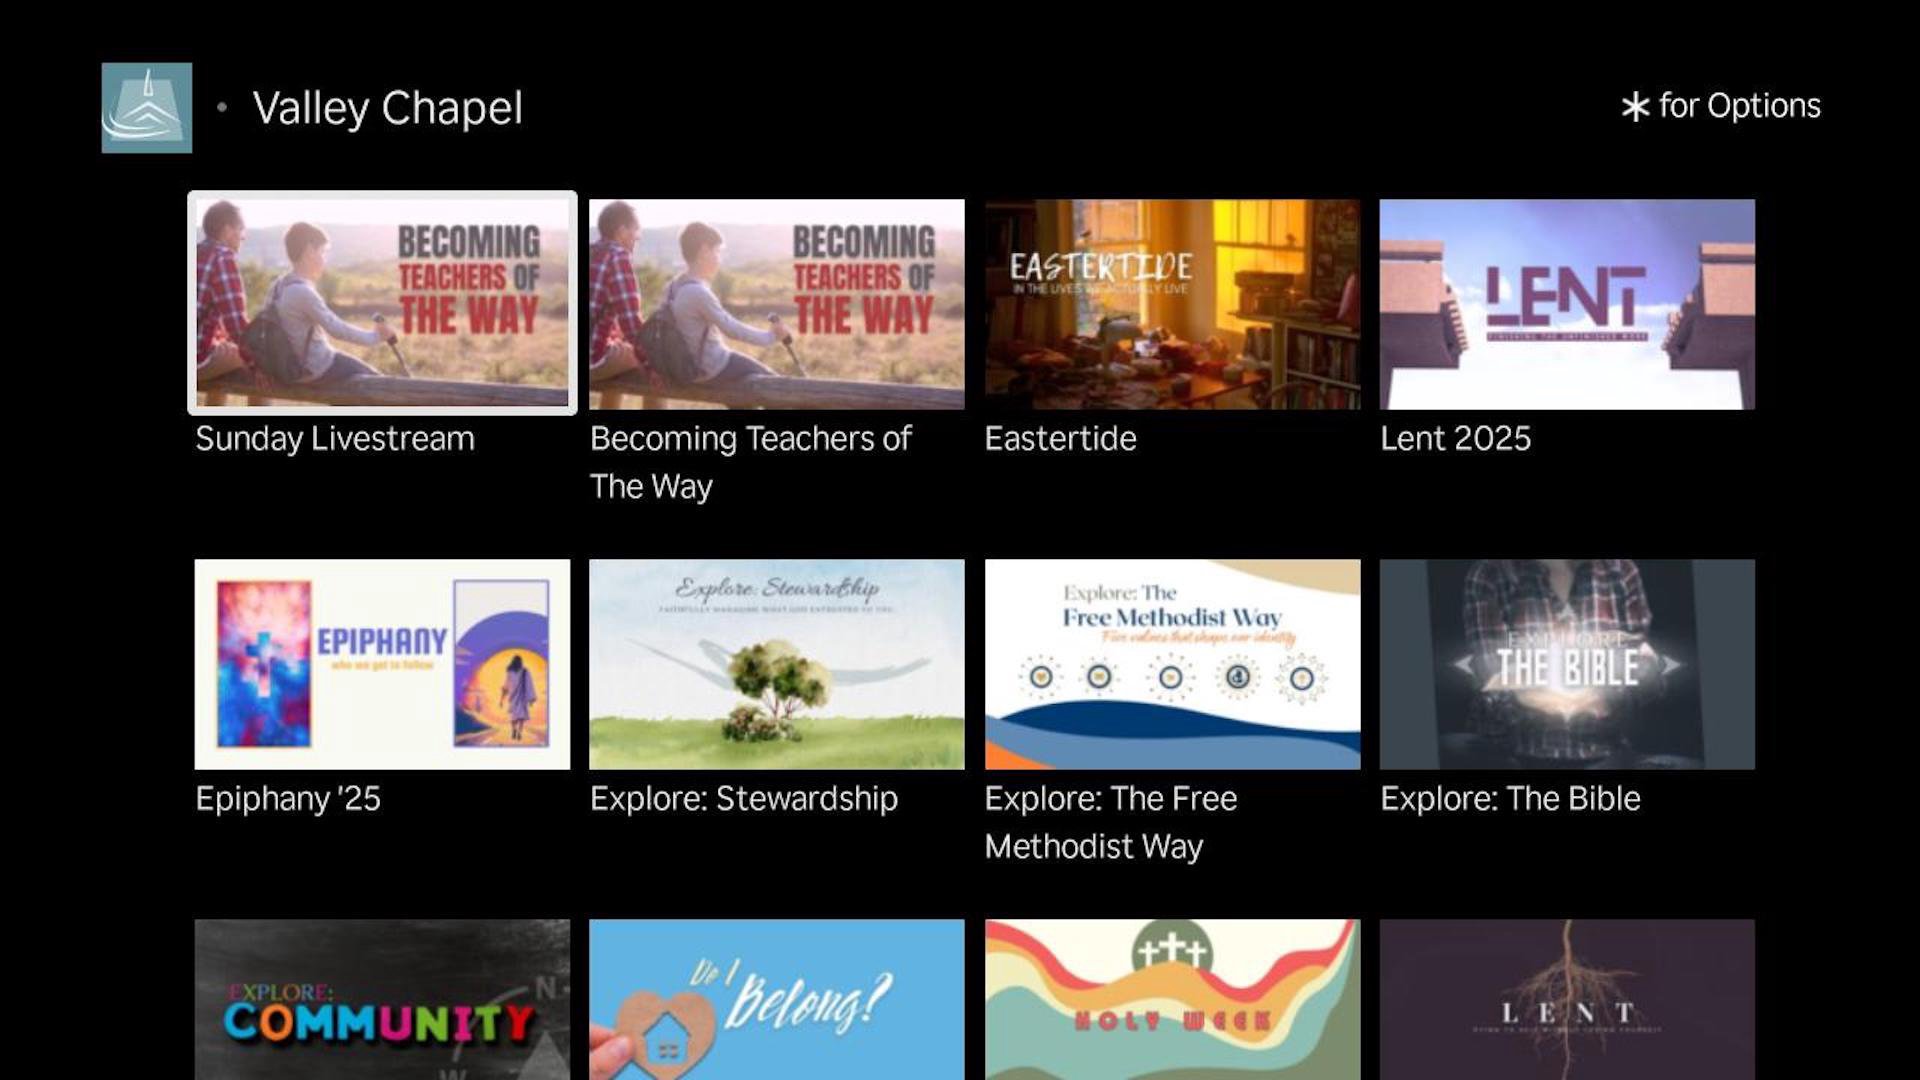
Task: Click the Valley Chapel channel title
Action: coord(388,108)
